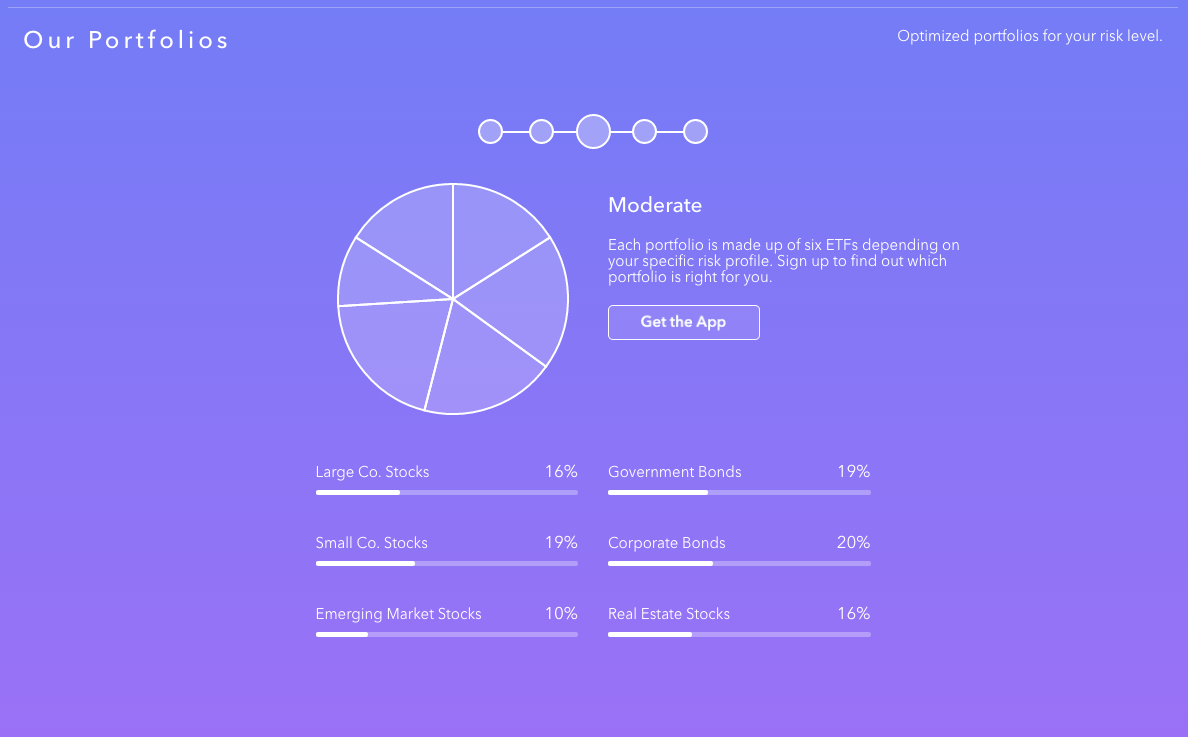Click the 20% Corporate Bonds value
Viewport: 1188px width, 739px height.
pyautogui.click(x=853, y=543)
